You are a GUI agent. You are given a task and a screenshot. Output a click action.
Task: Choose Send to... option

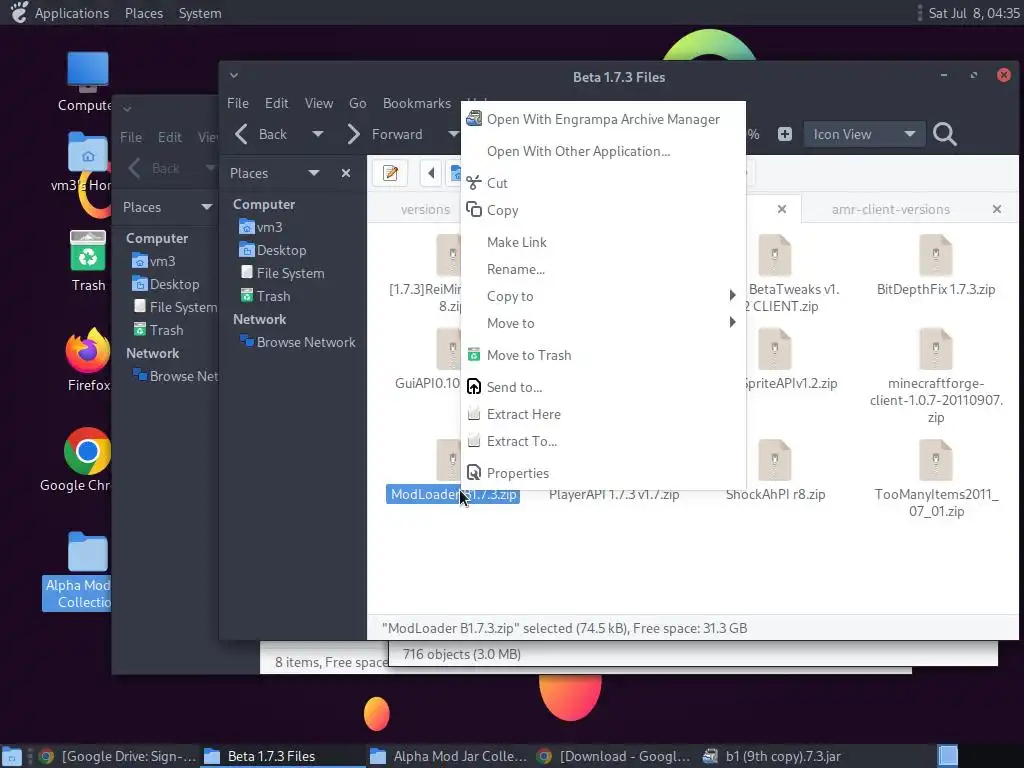(x=603, y=387)
